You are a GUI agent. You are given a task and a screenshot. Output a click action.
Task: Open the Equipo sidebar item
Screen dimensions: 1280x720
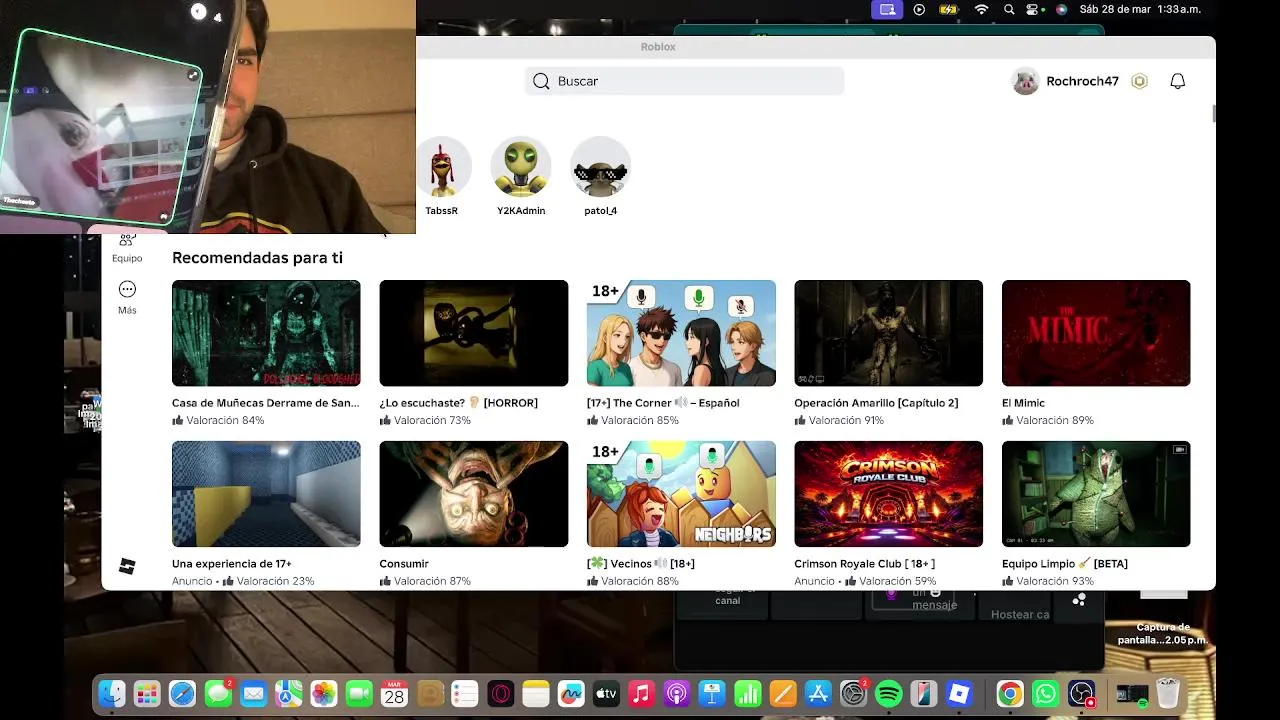click(127, 249)
